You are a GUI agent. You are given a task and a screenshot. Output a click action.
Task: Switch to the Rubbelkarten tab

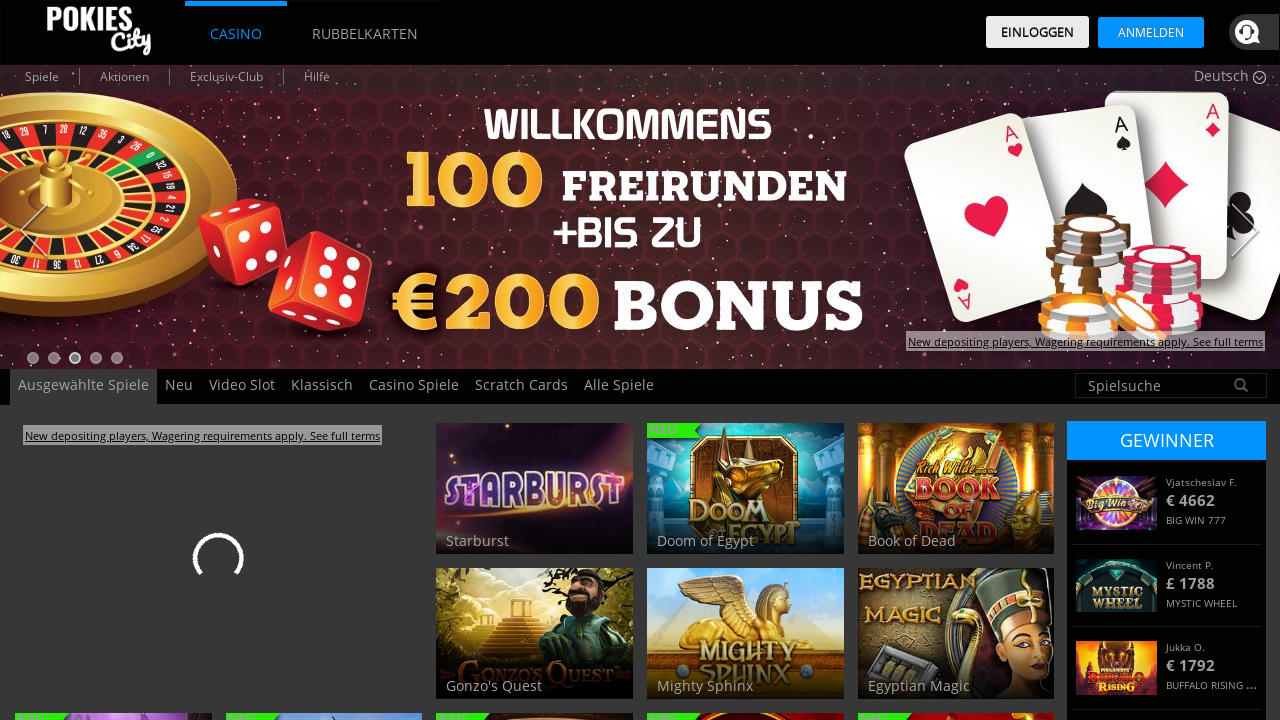(365, 33)
